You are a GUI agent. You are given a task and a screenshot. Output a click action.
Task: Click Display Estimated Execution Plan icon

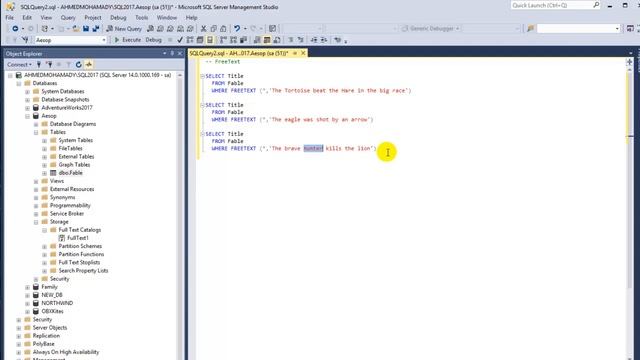coord(190,40)
